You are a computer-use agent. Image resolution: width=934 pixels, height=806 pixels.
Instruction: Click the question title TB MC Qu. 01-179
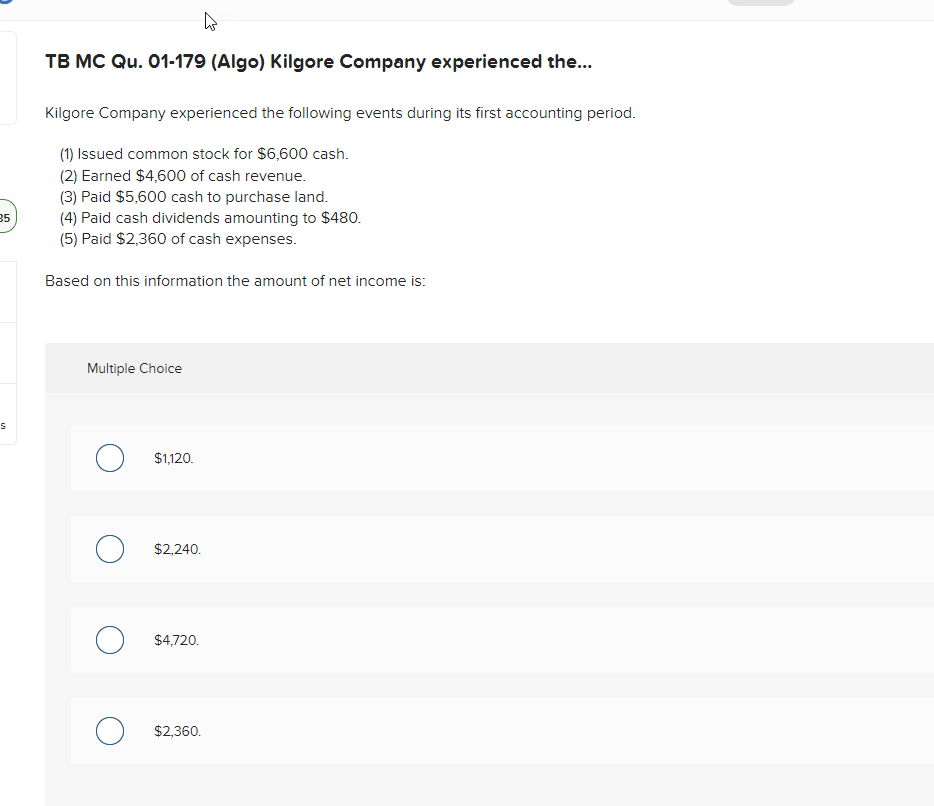point(318,61)
